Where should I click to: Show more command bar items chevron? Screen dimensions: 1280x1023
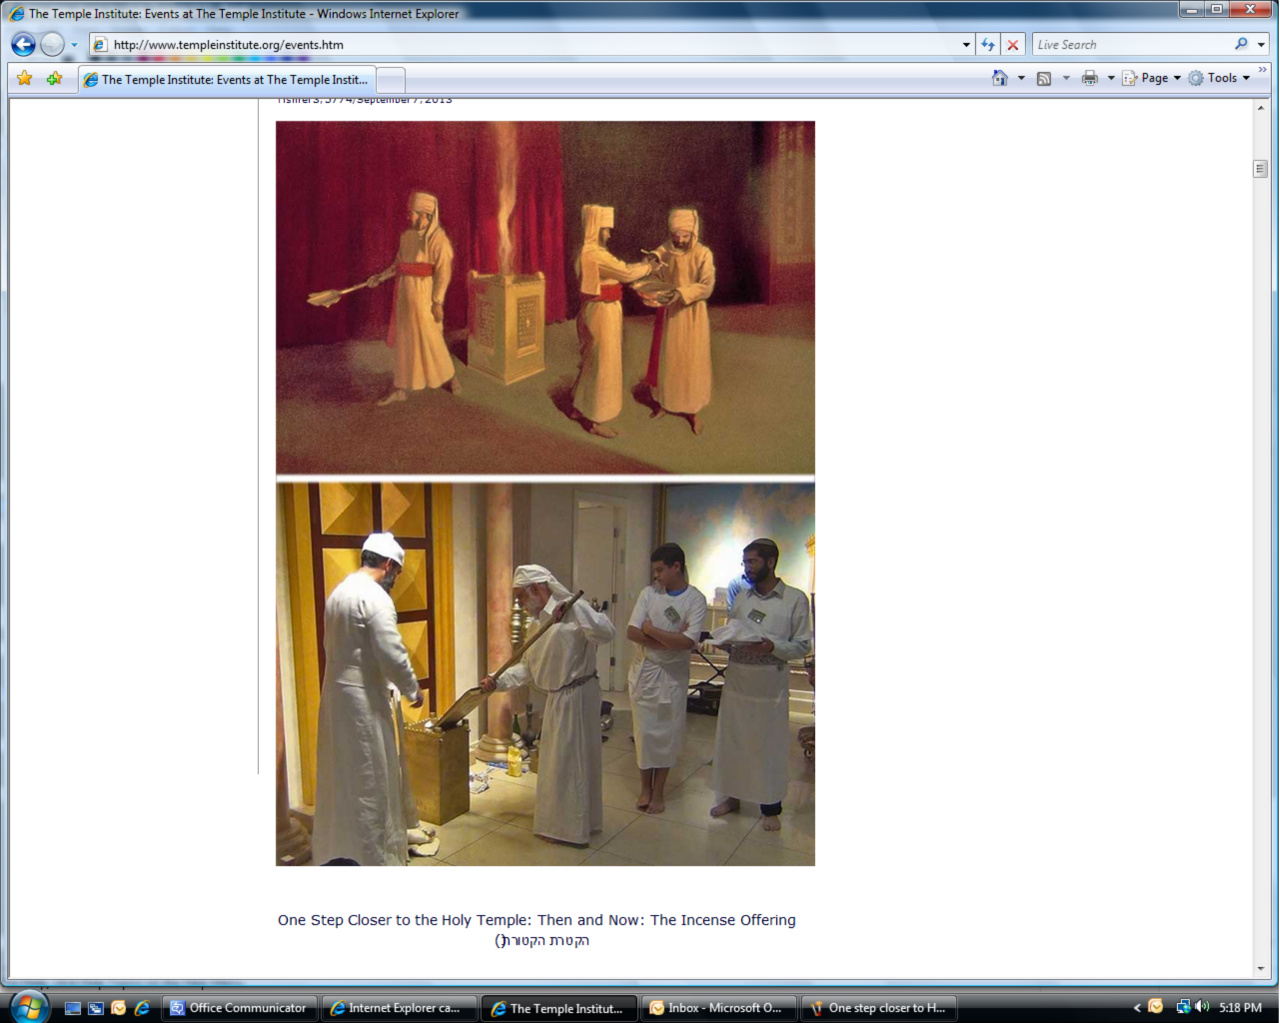[1262, 70]
